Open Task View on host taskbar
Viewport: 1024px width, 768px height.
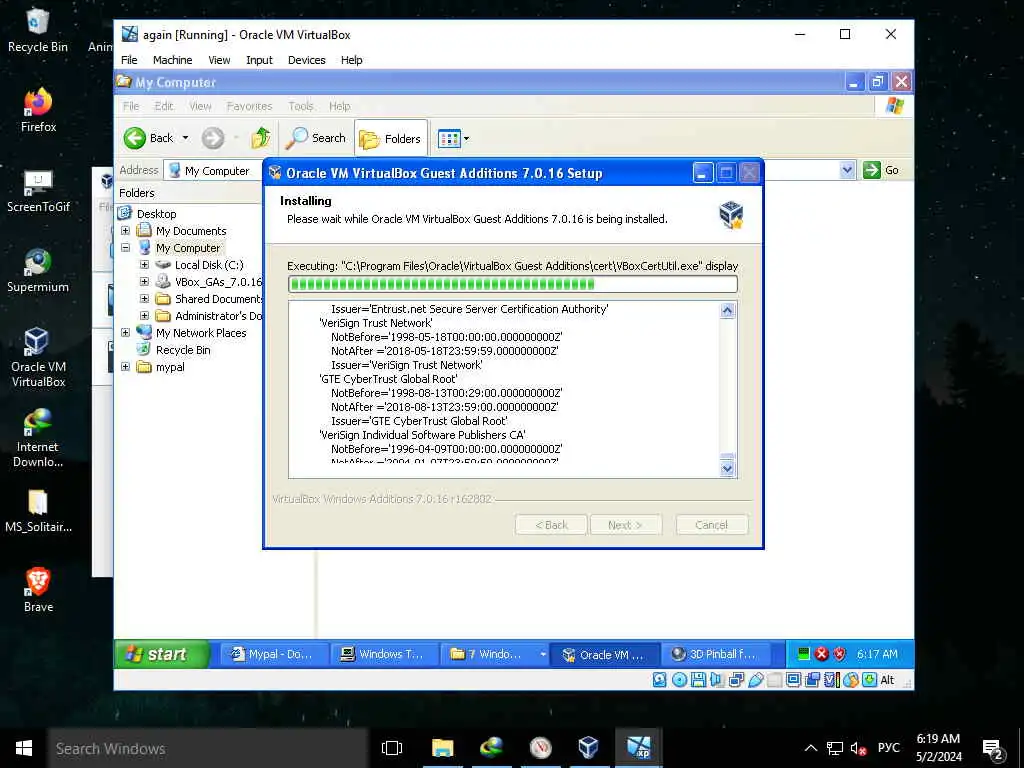pyautogui.click(x=392, y=748)
